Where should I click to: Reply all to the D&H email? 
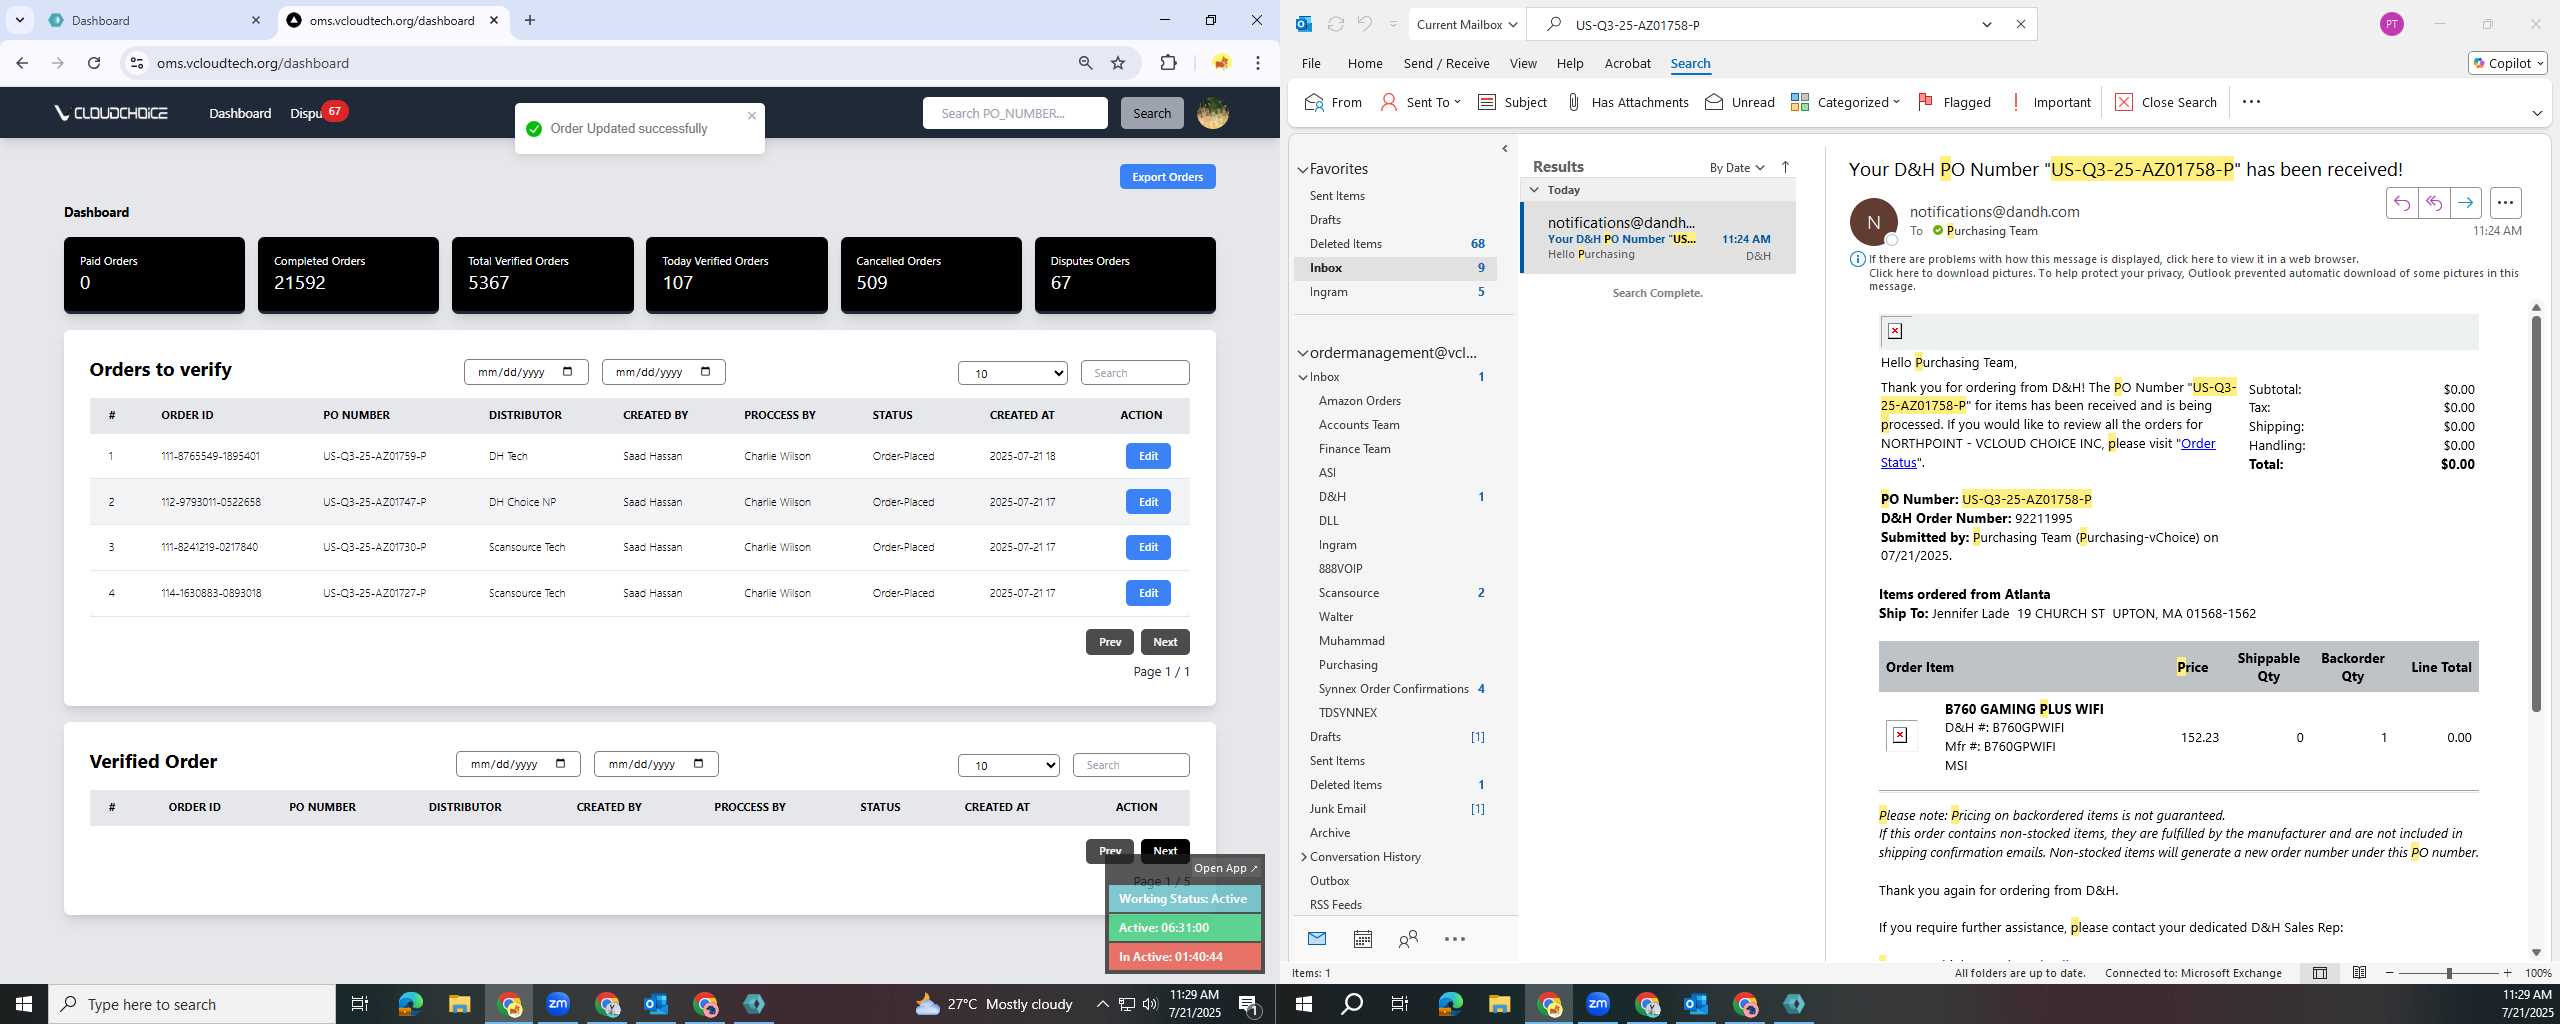click(x=2434, y=203)
